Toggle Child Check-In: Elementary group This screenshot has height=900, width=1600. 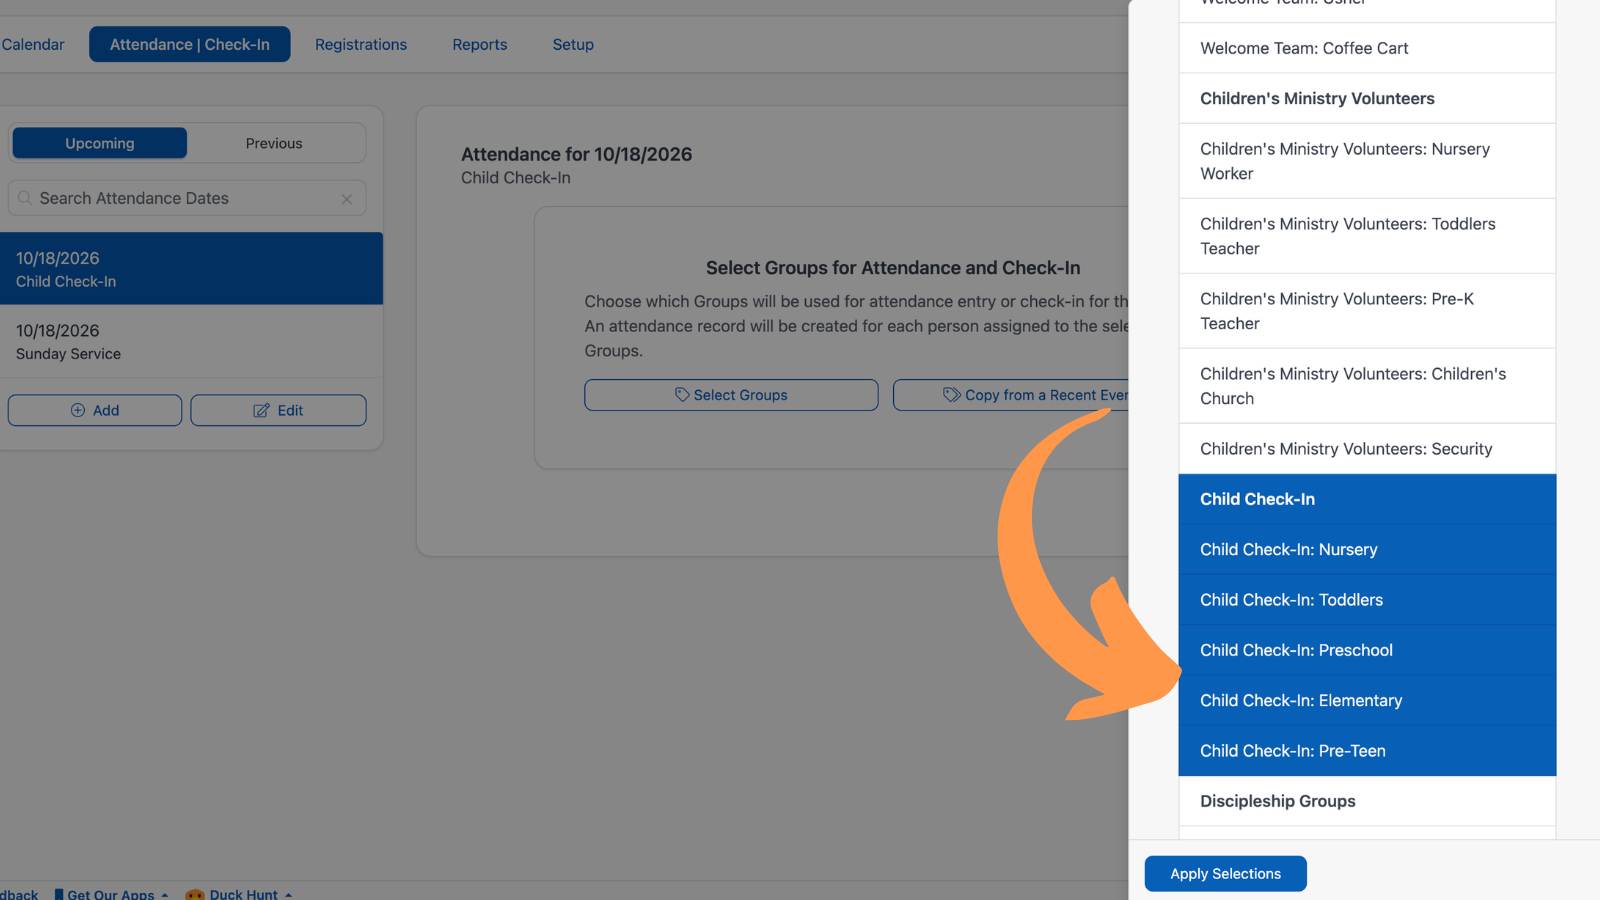(x=1367, y=700)
